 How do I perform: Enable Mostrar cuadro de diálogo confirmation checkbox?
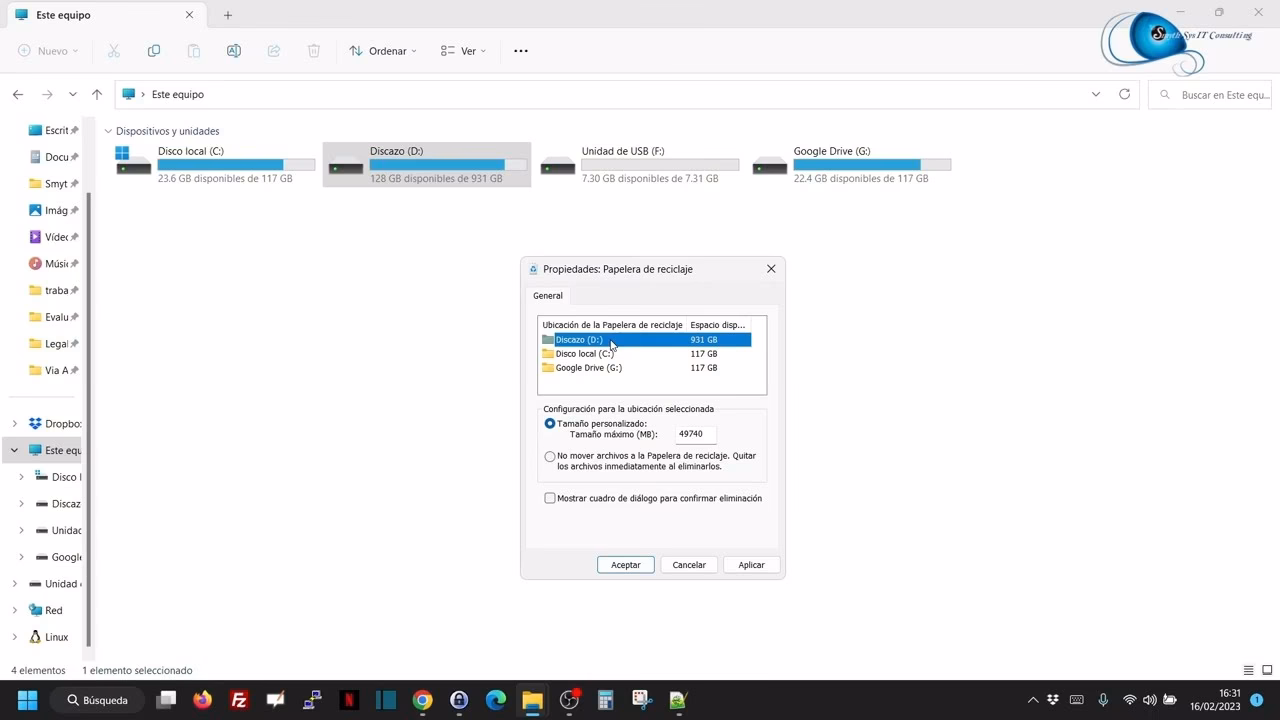pyautogui.click(x=550, y=498)
